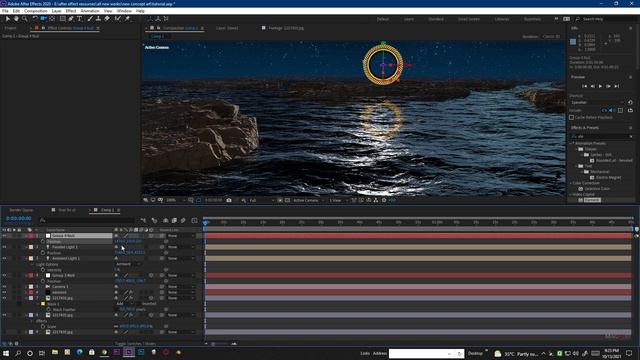The width and height of the screenshot is (640, 360).
Task: Enable Motion Blur icon in timeline header
Action: point(183,220)
